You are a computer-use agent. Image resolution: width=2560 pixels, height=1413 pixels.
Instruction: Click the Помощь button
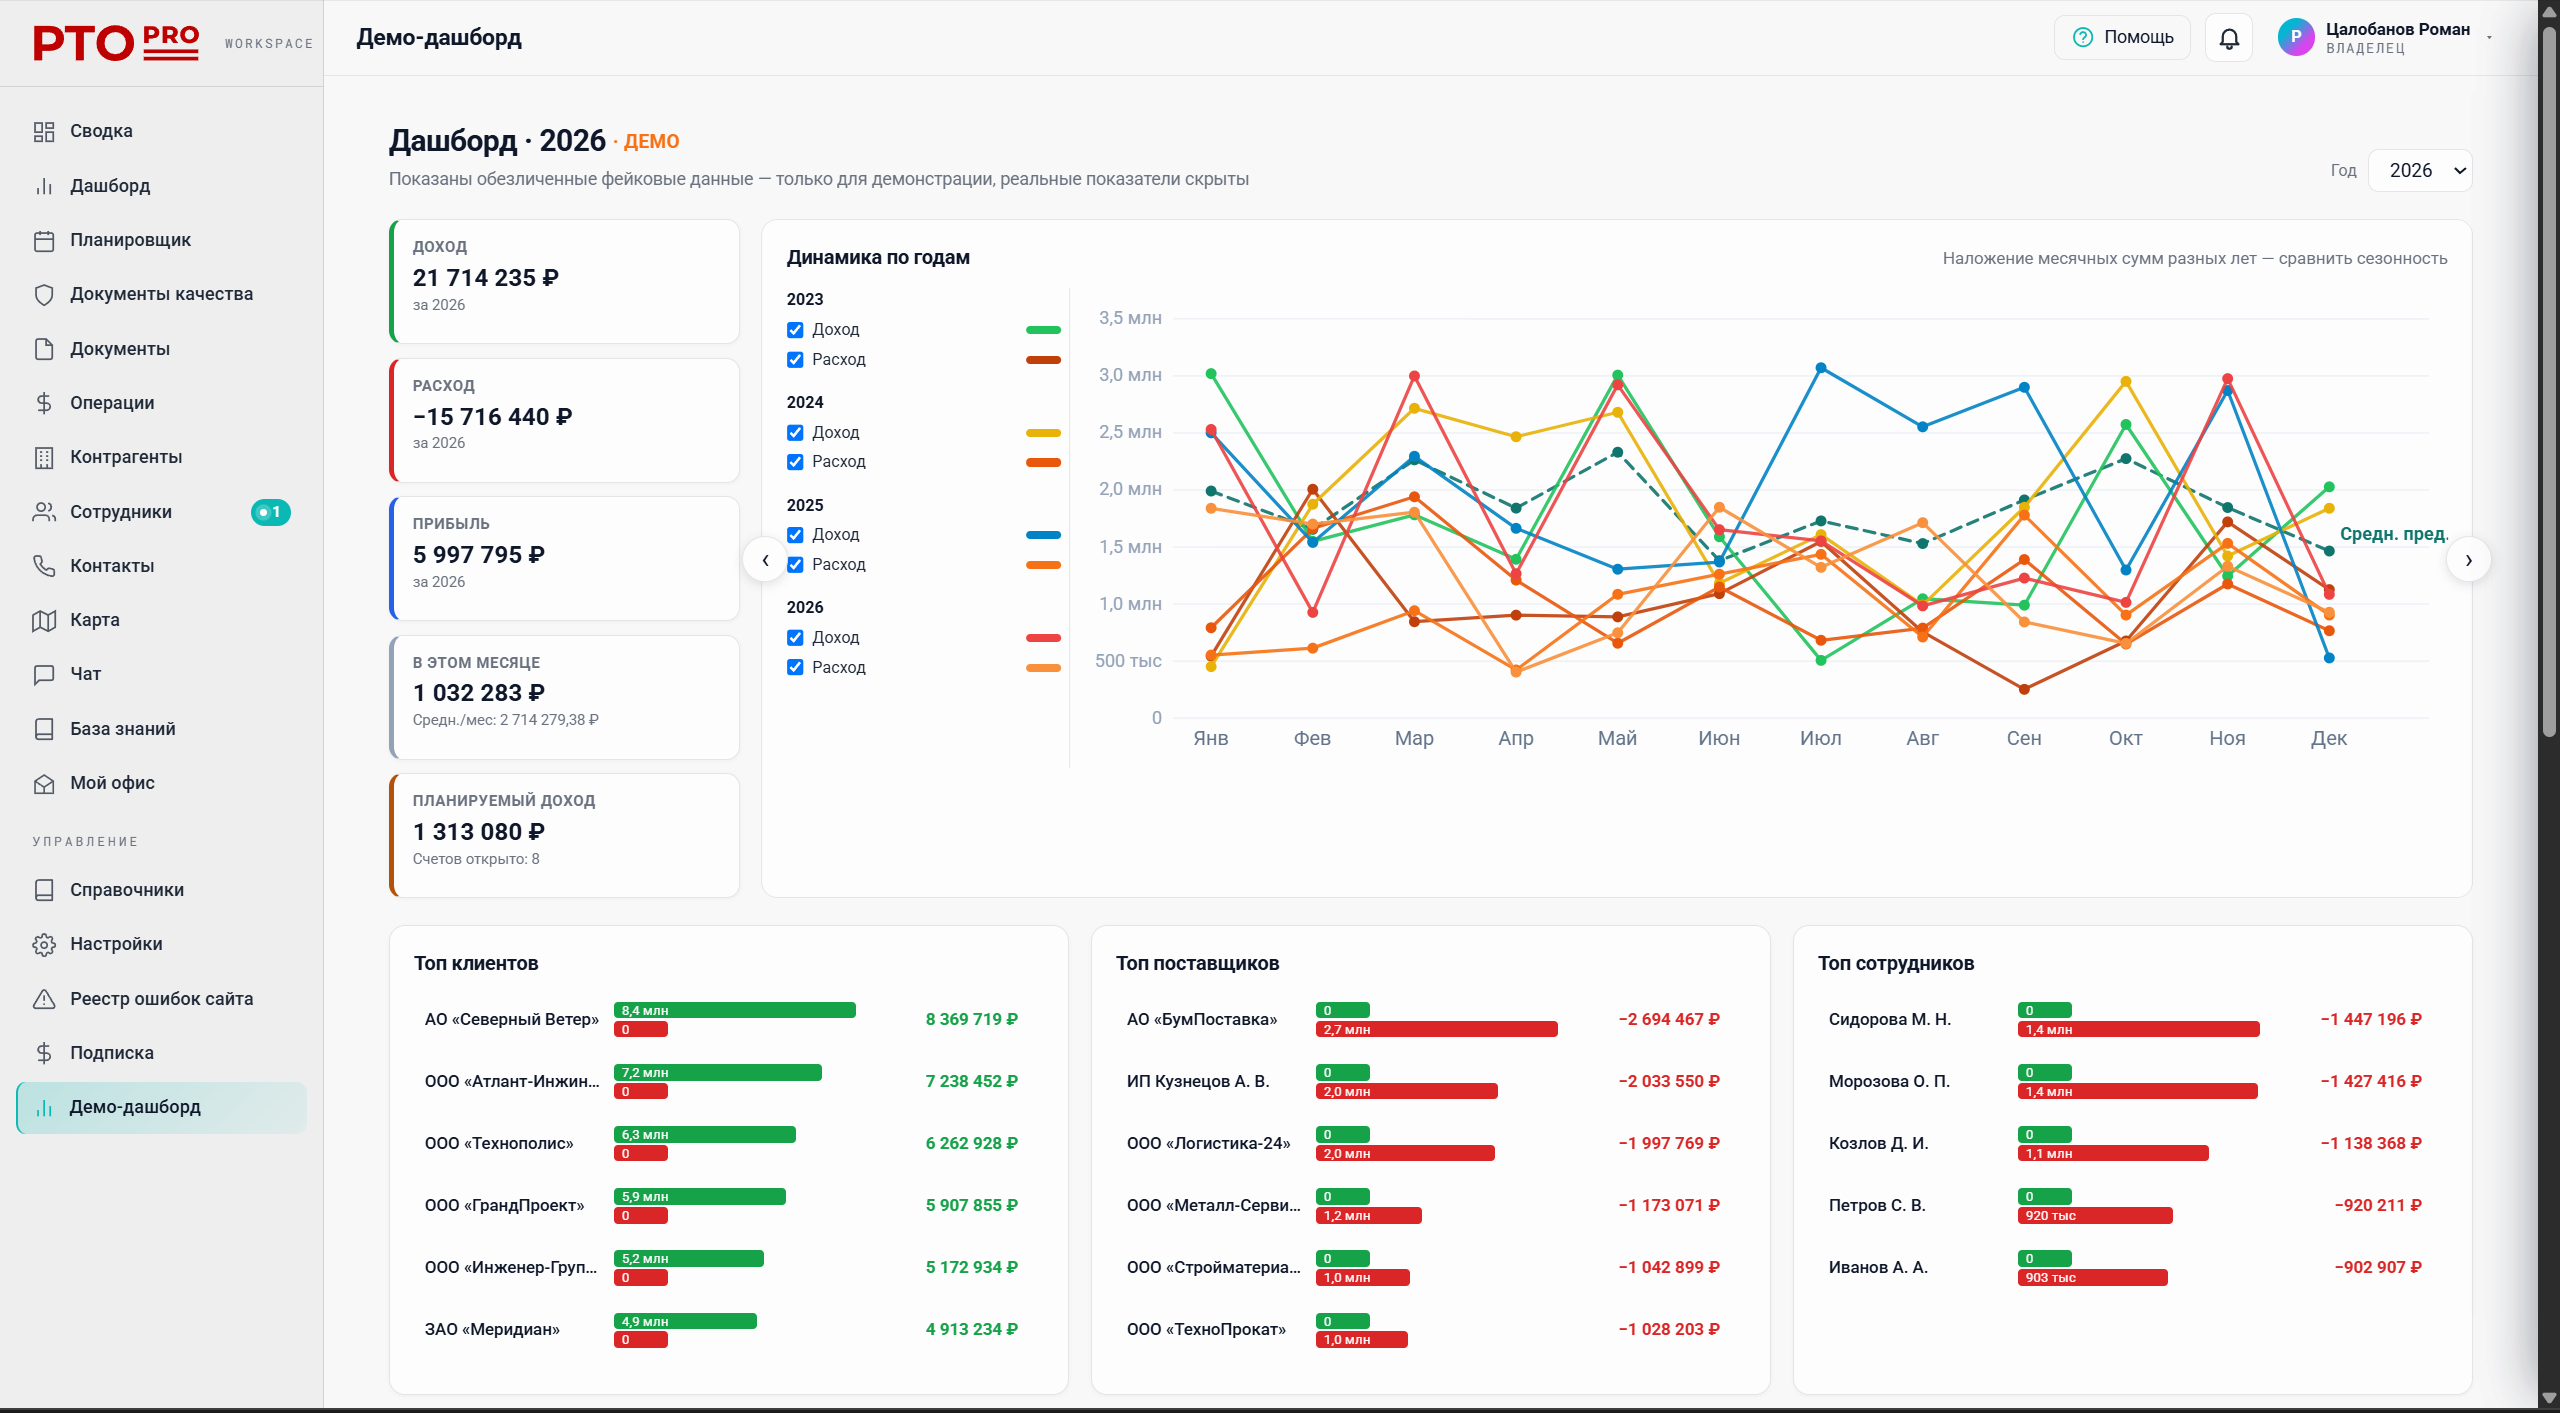(2122, 37)
